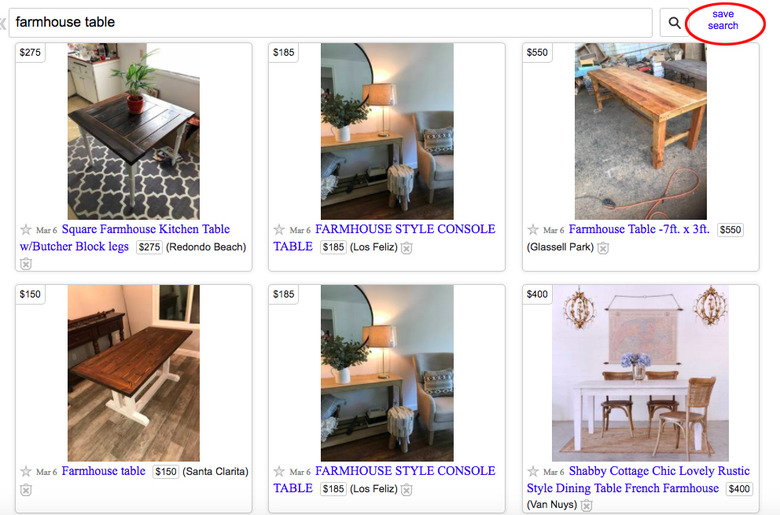Hide the Santa Clarita Farmhouse table posting

(26, 490)
